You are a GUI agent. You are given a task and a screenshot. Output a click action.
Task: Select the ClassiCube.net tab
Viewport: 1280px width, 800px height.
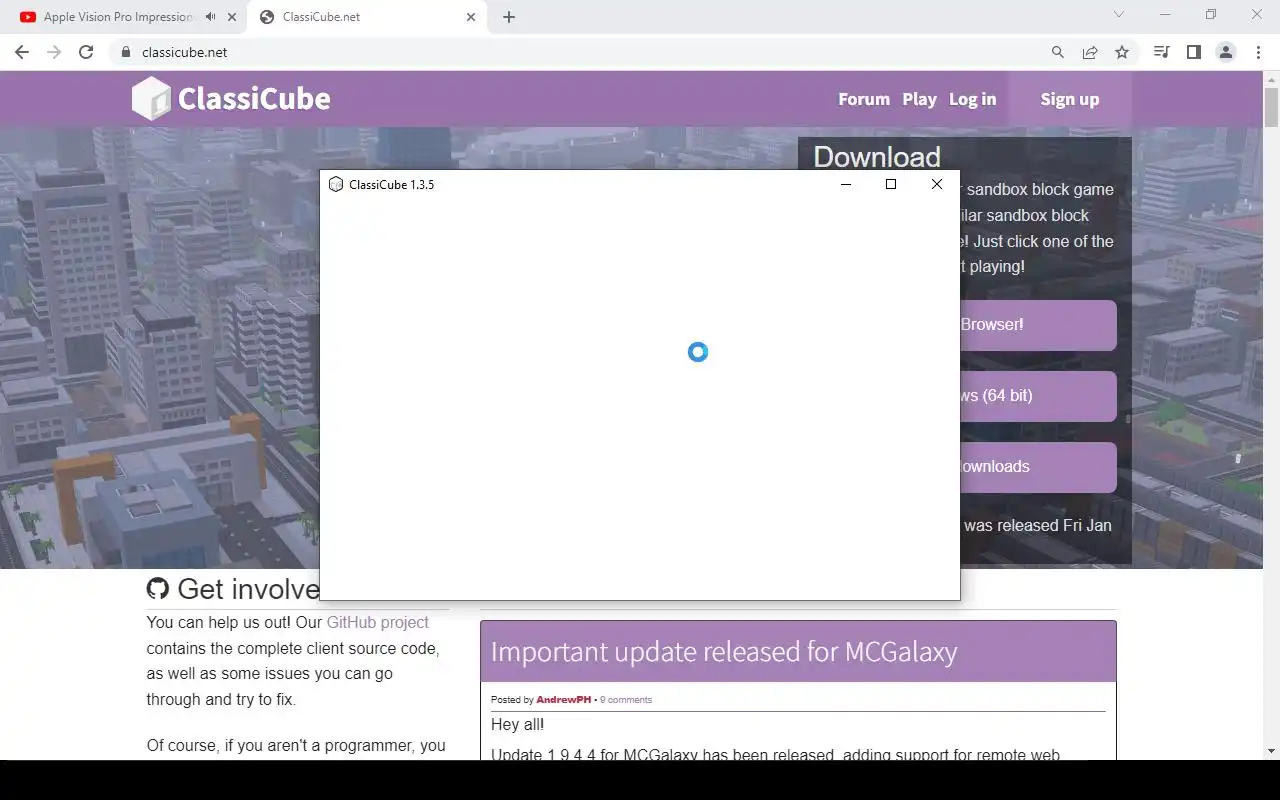click(365, 17)
